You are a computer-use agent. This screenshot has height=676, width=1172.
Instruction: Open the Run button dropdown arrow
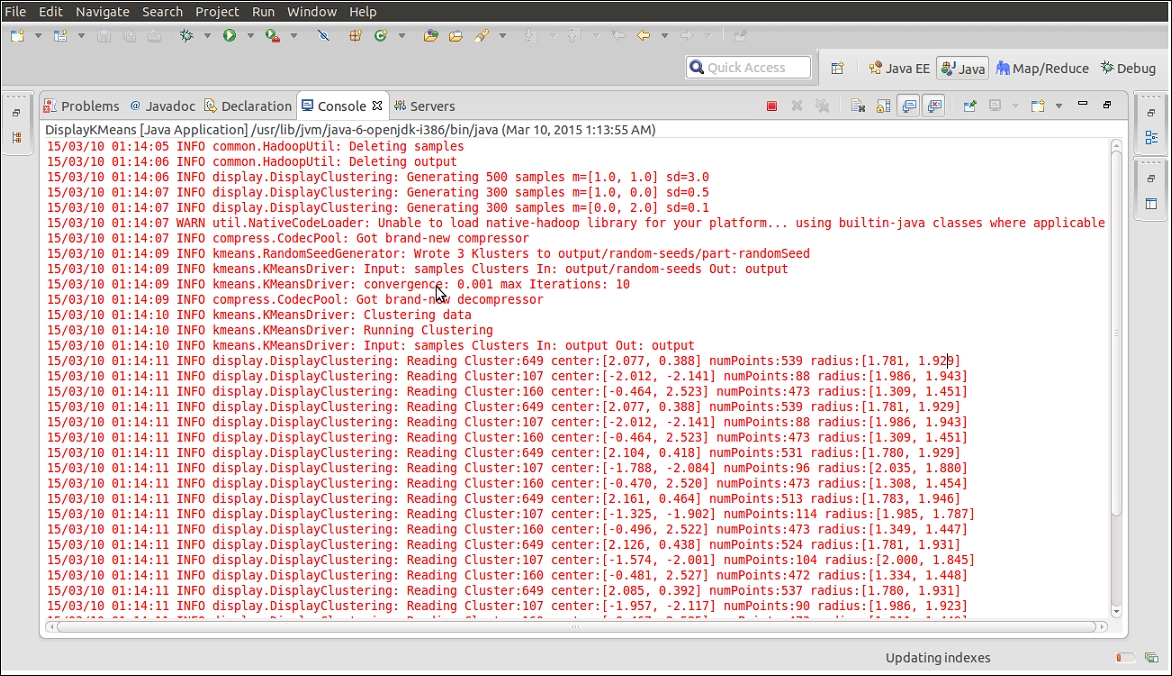point(251,33)
